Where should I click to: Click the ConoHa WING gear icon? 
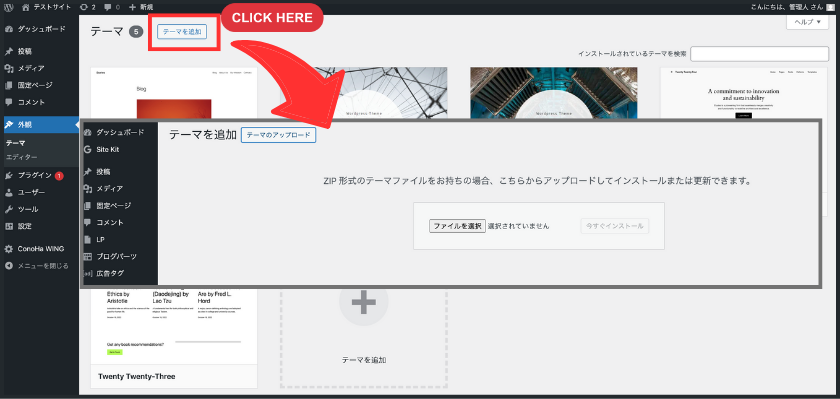9,249
